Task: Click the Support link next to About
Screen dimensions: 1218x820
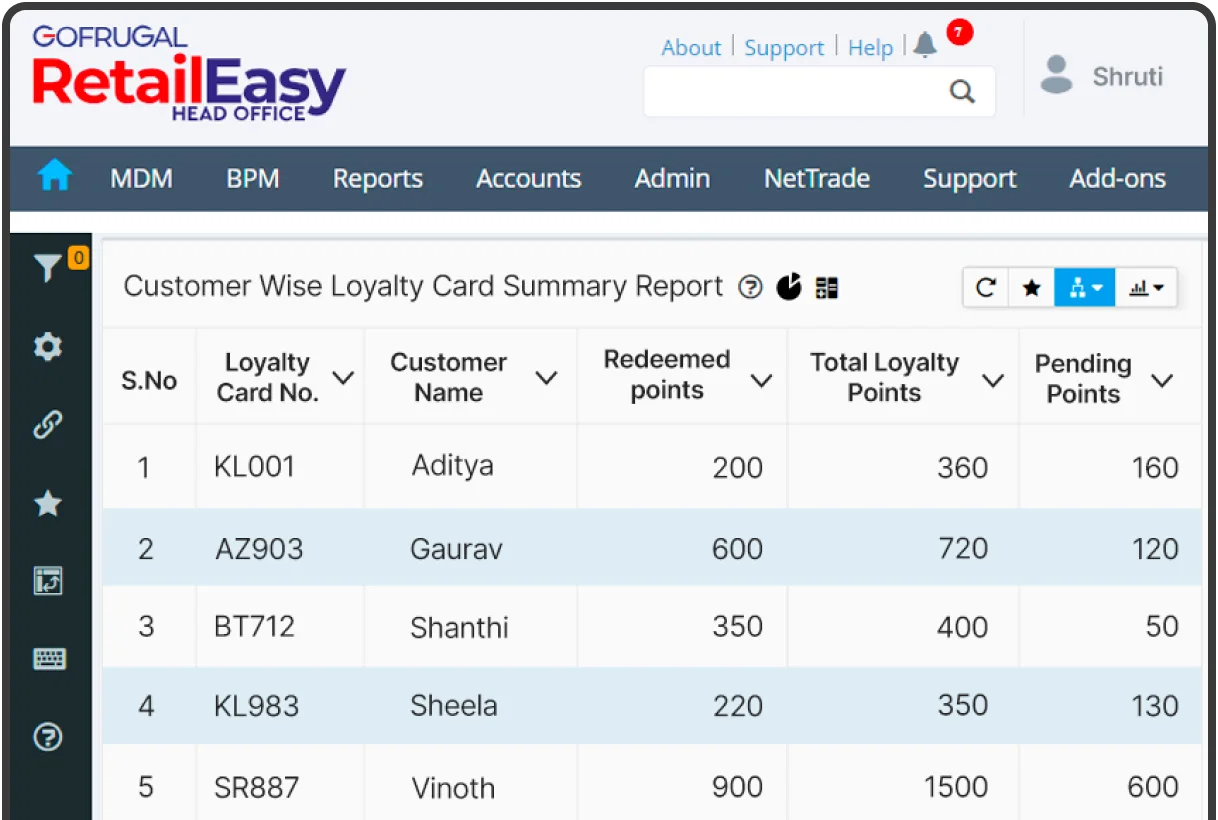Action: click(x=784, y=47)
